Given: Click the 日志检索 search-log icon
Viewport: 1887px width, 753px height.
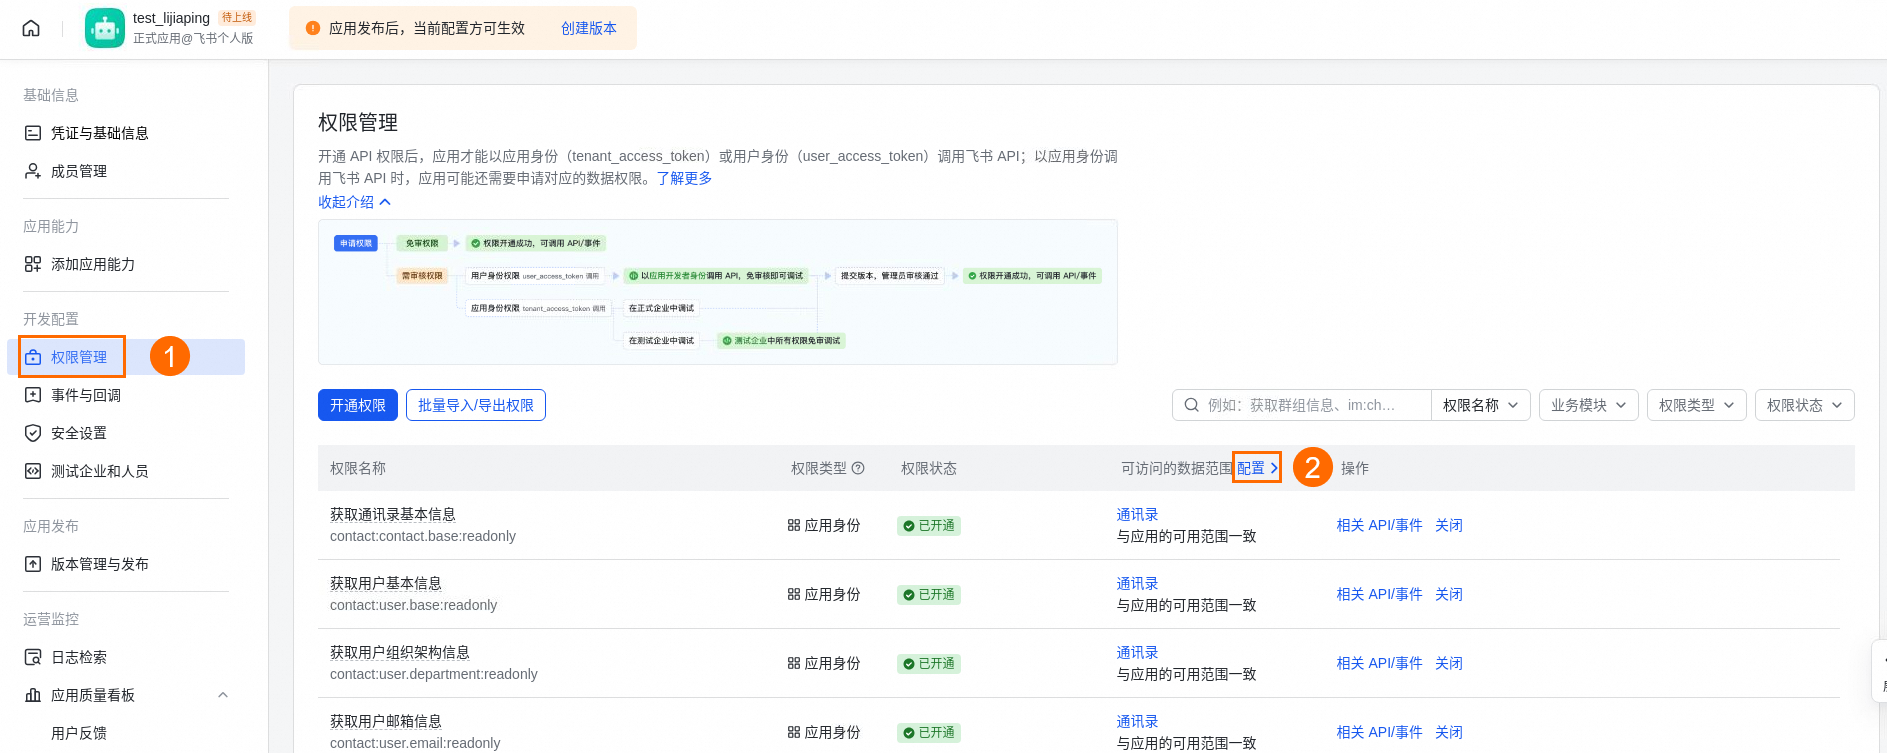Looking at the screenshot, I should coord(33,657).
